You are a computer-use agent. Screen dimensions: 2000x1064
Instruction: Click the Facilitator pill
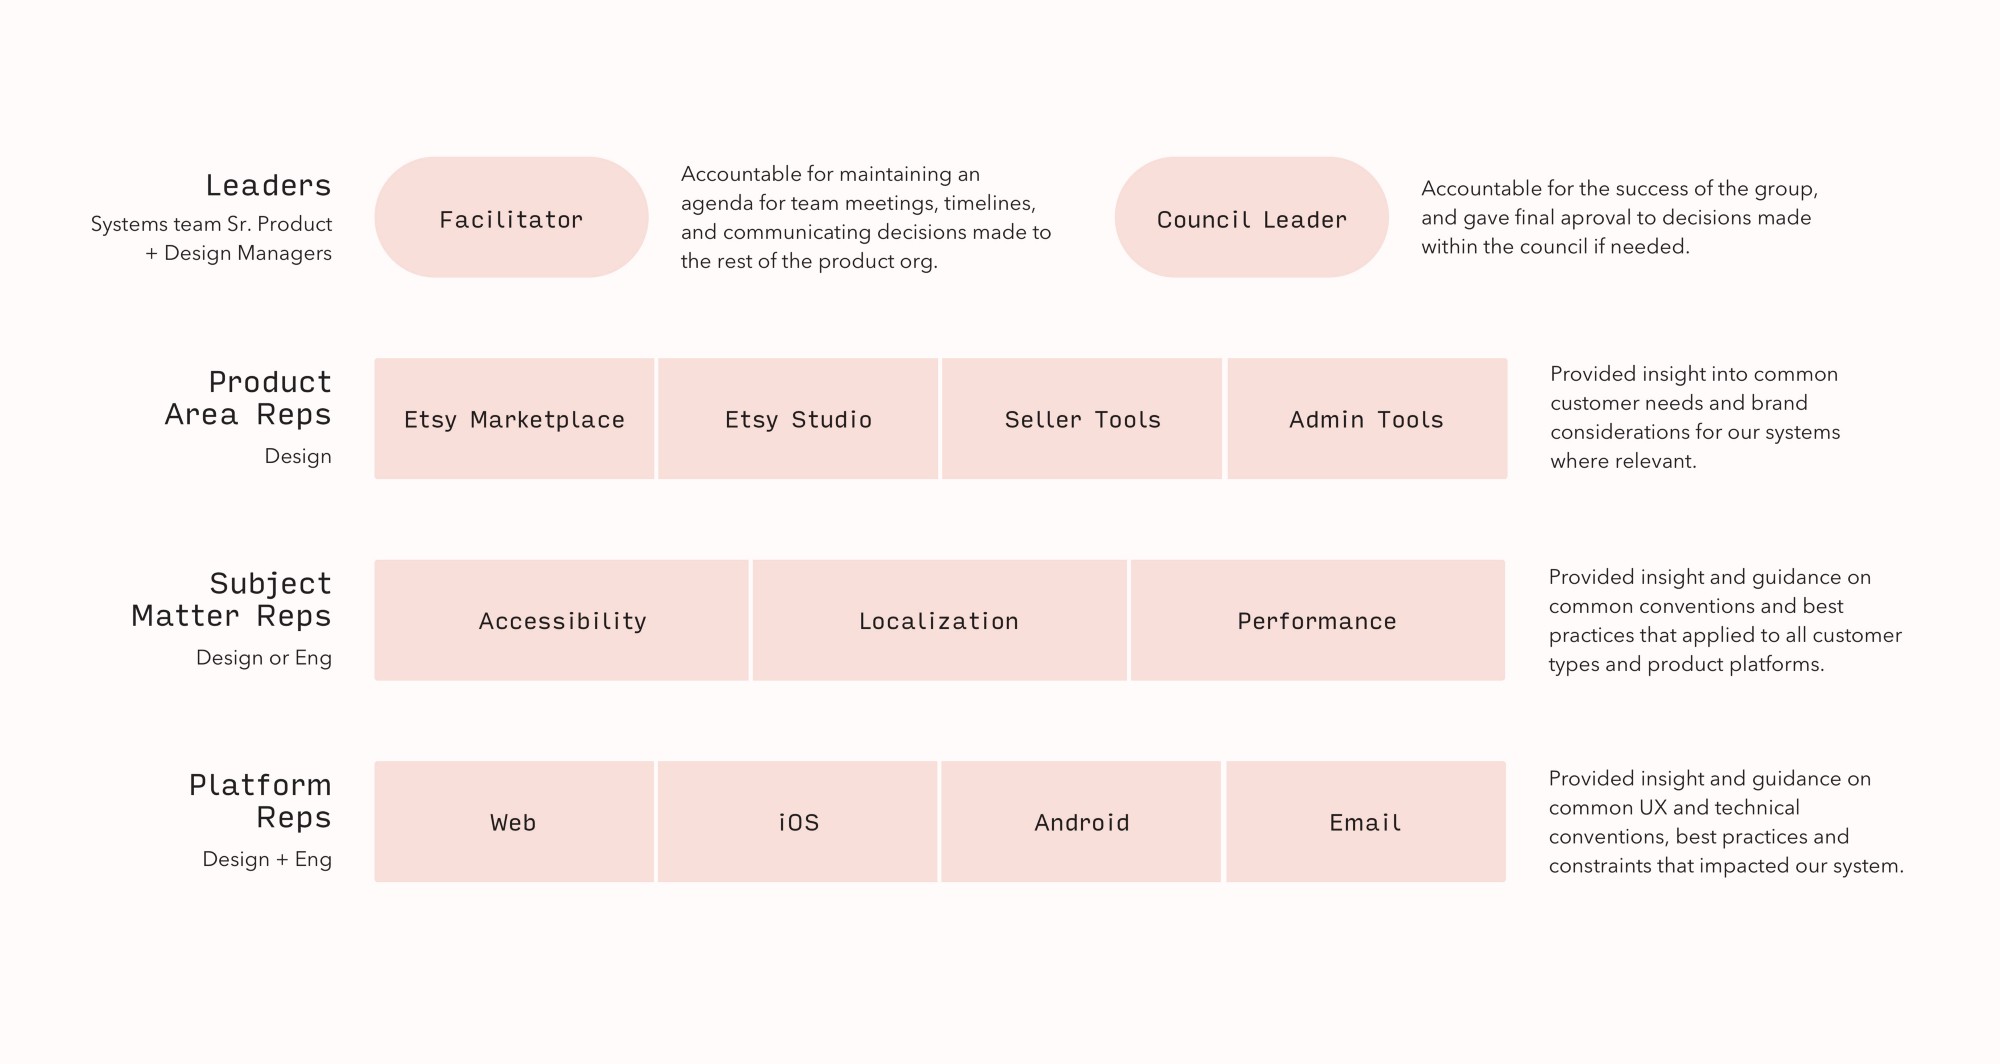pos(511,218)
